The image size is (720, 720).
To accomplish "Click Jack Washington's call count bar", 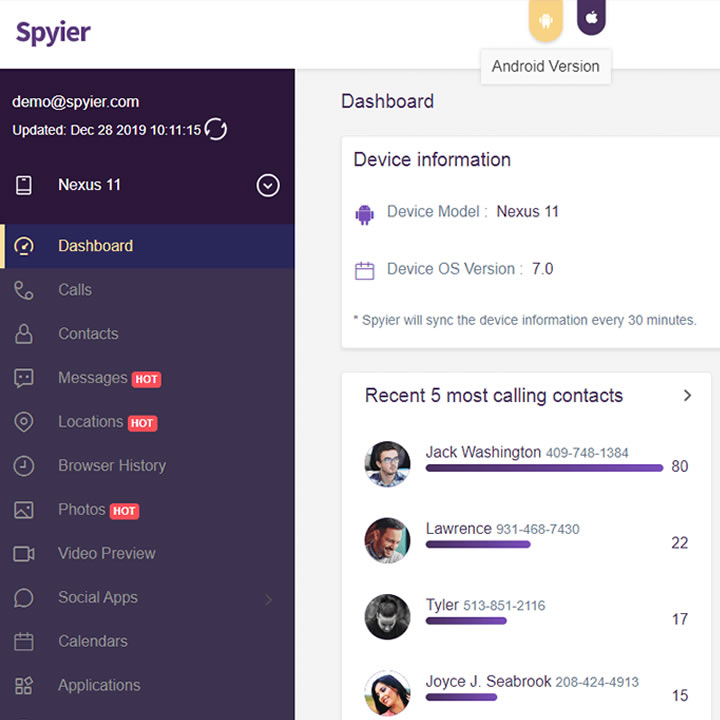I will [x=545, y=468].
